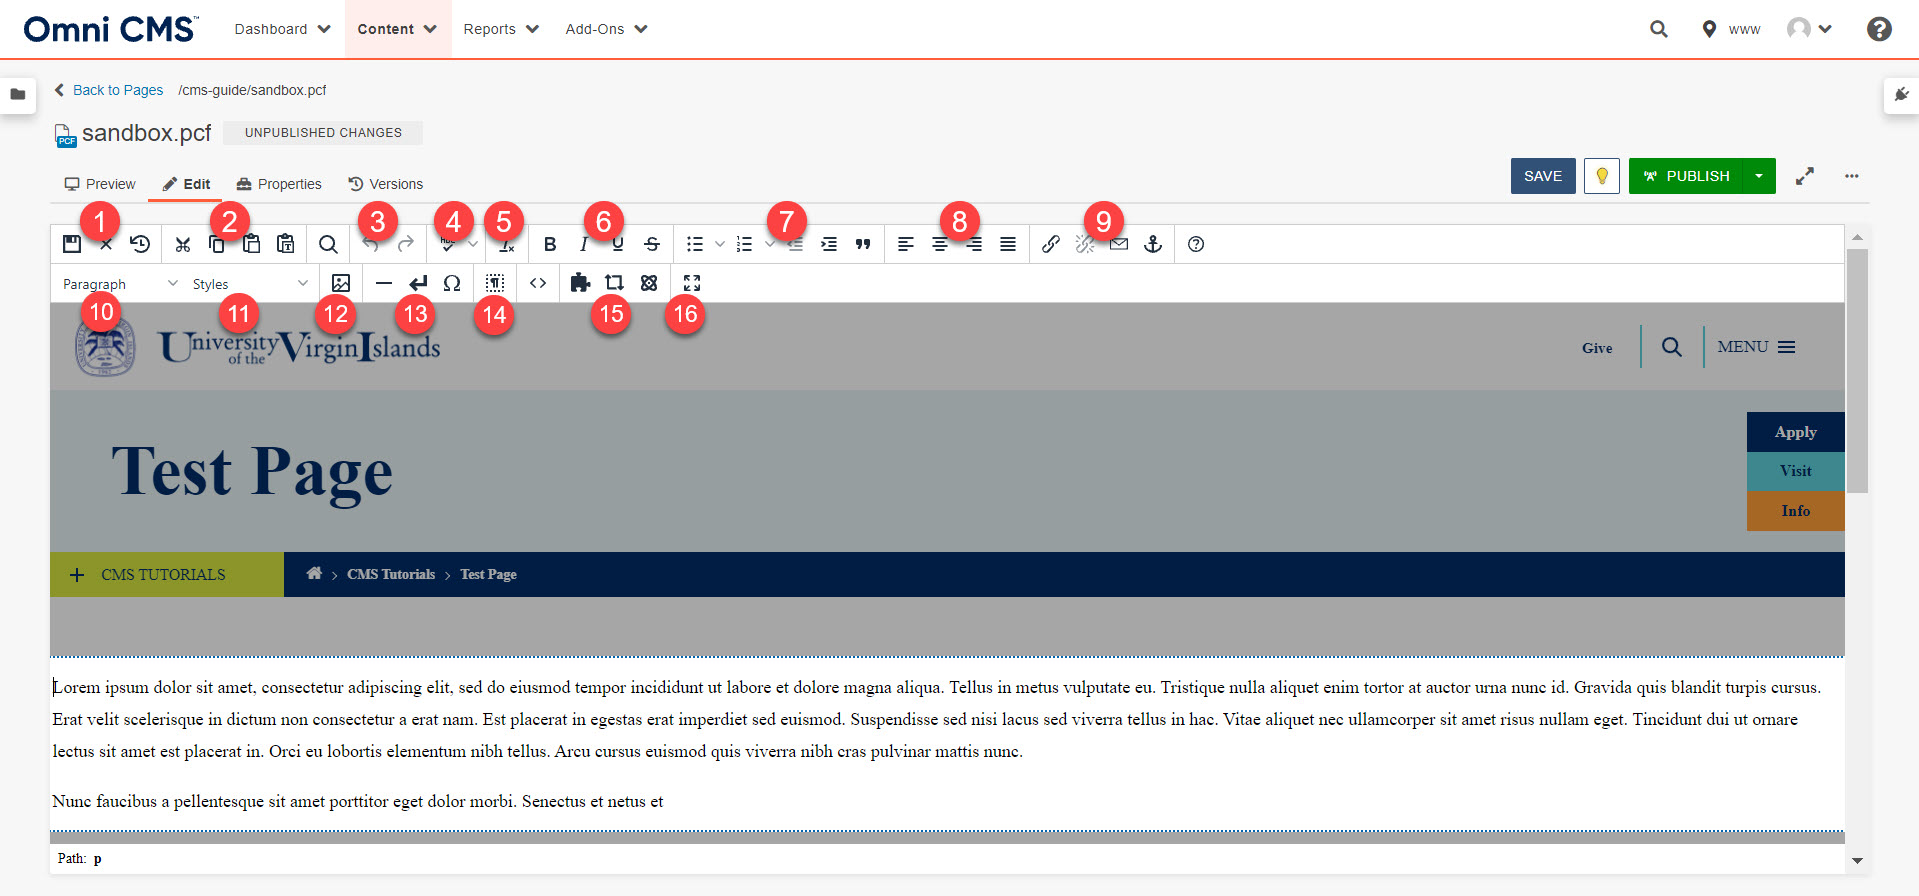1919x896 pixels.
Task: Switch to the Versions tab
Action: pyautogui.click(x=386, y=184)
